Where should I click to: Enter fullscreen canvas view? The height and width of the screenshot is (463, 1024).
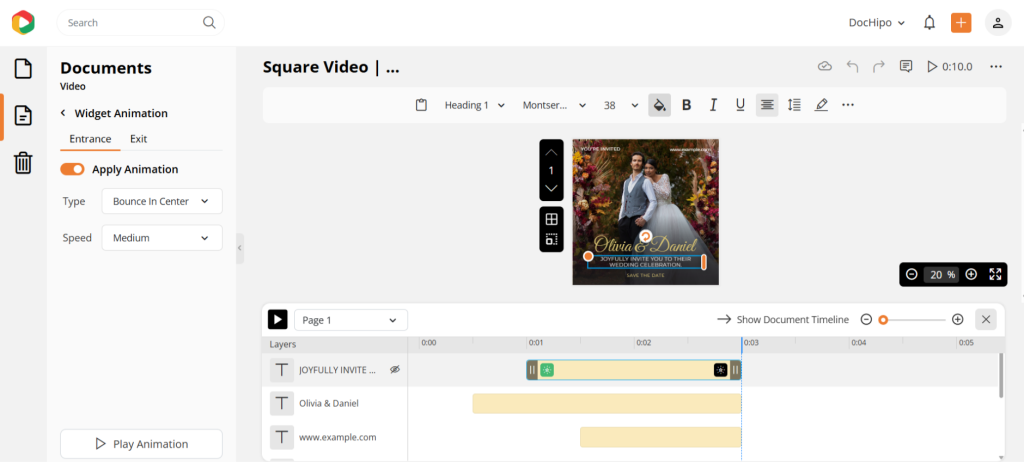995,274
